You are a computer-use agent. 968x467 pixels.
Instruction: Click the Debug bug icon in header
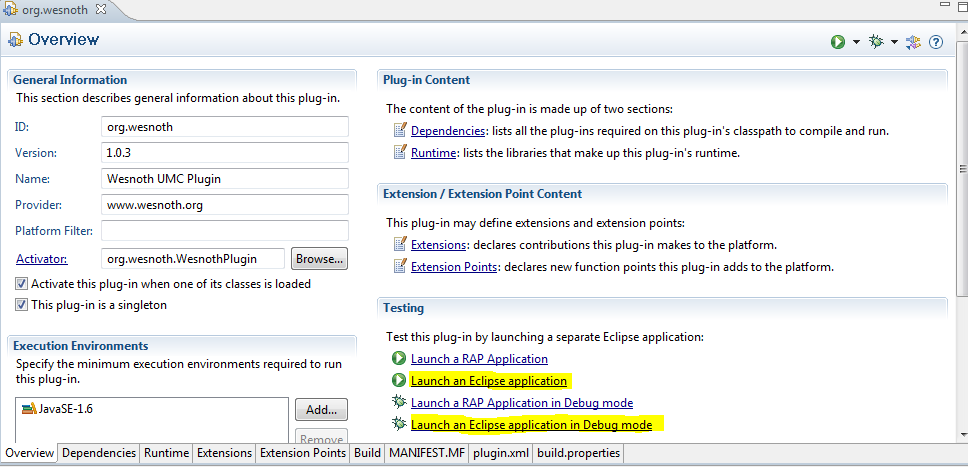point(875,42)
